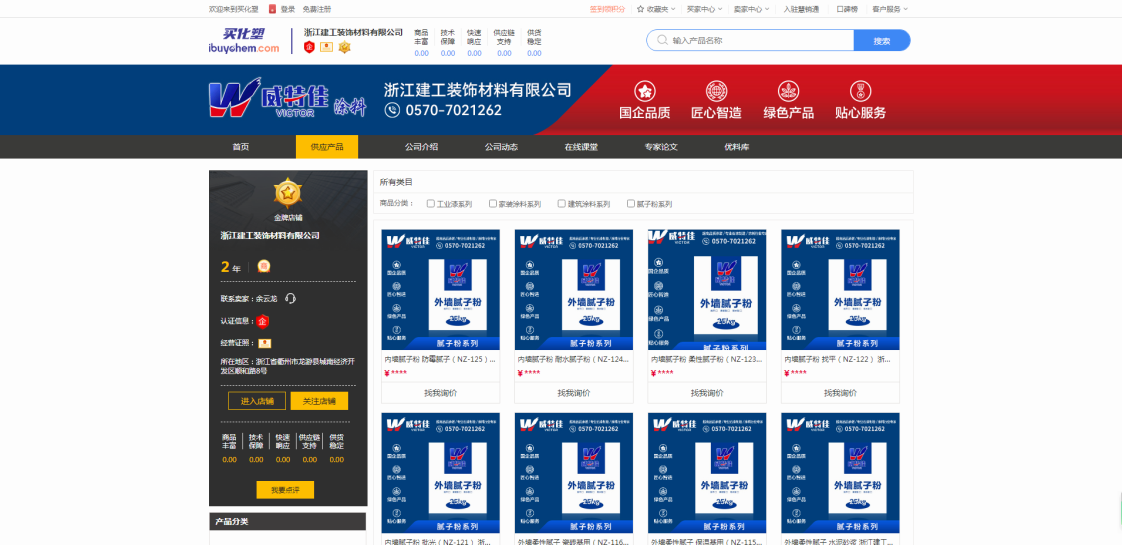Image resolution: width=1122 pixels, height=545 pixels.
Task: Click the title 内墙腻子粉 耐水腻子粉（NZ-124
Action: pos(573,359)
